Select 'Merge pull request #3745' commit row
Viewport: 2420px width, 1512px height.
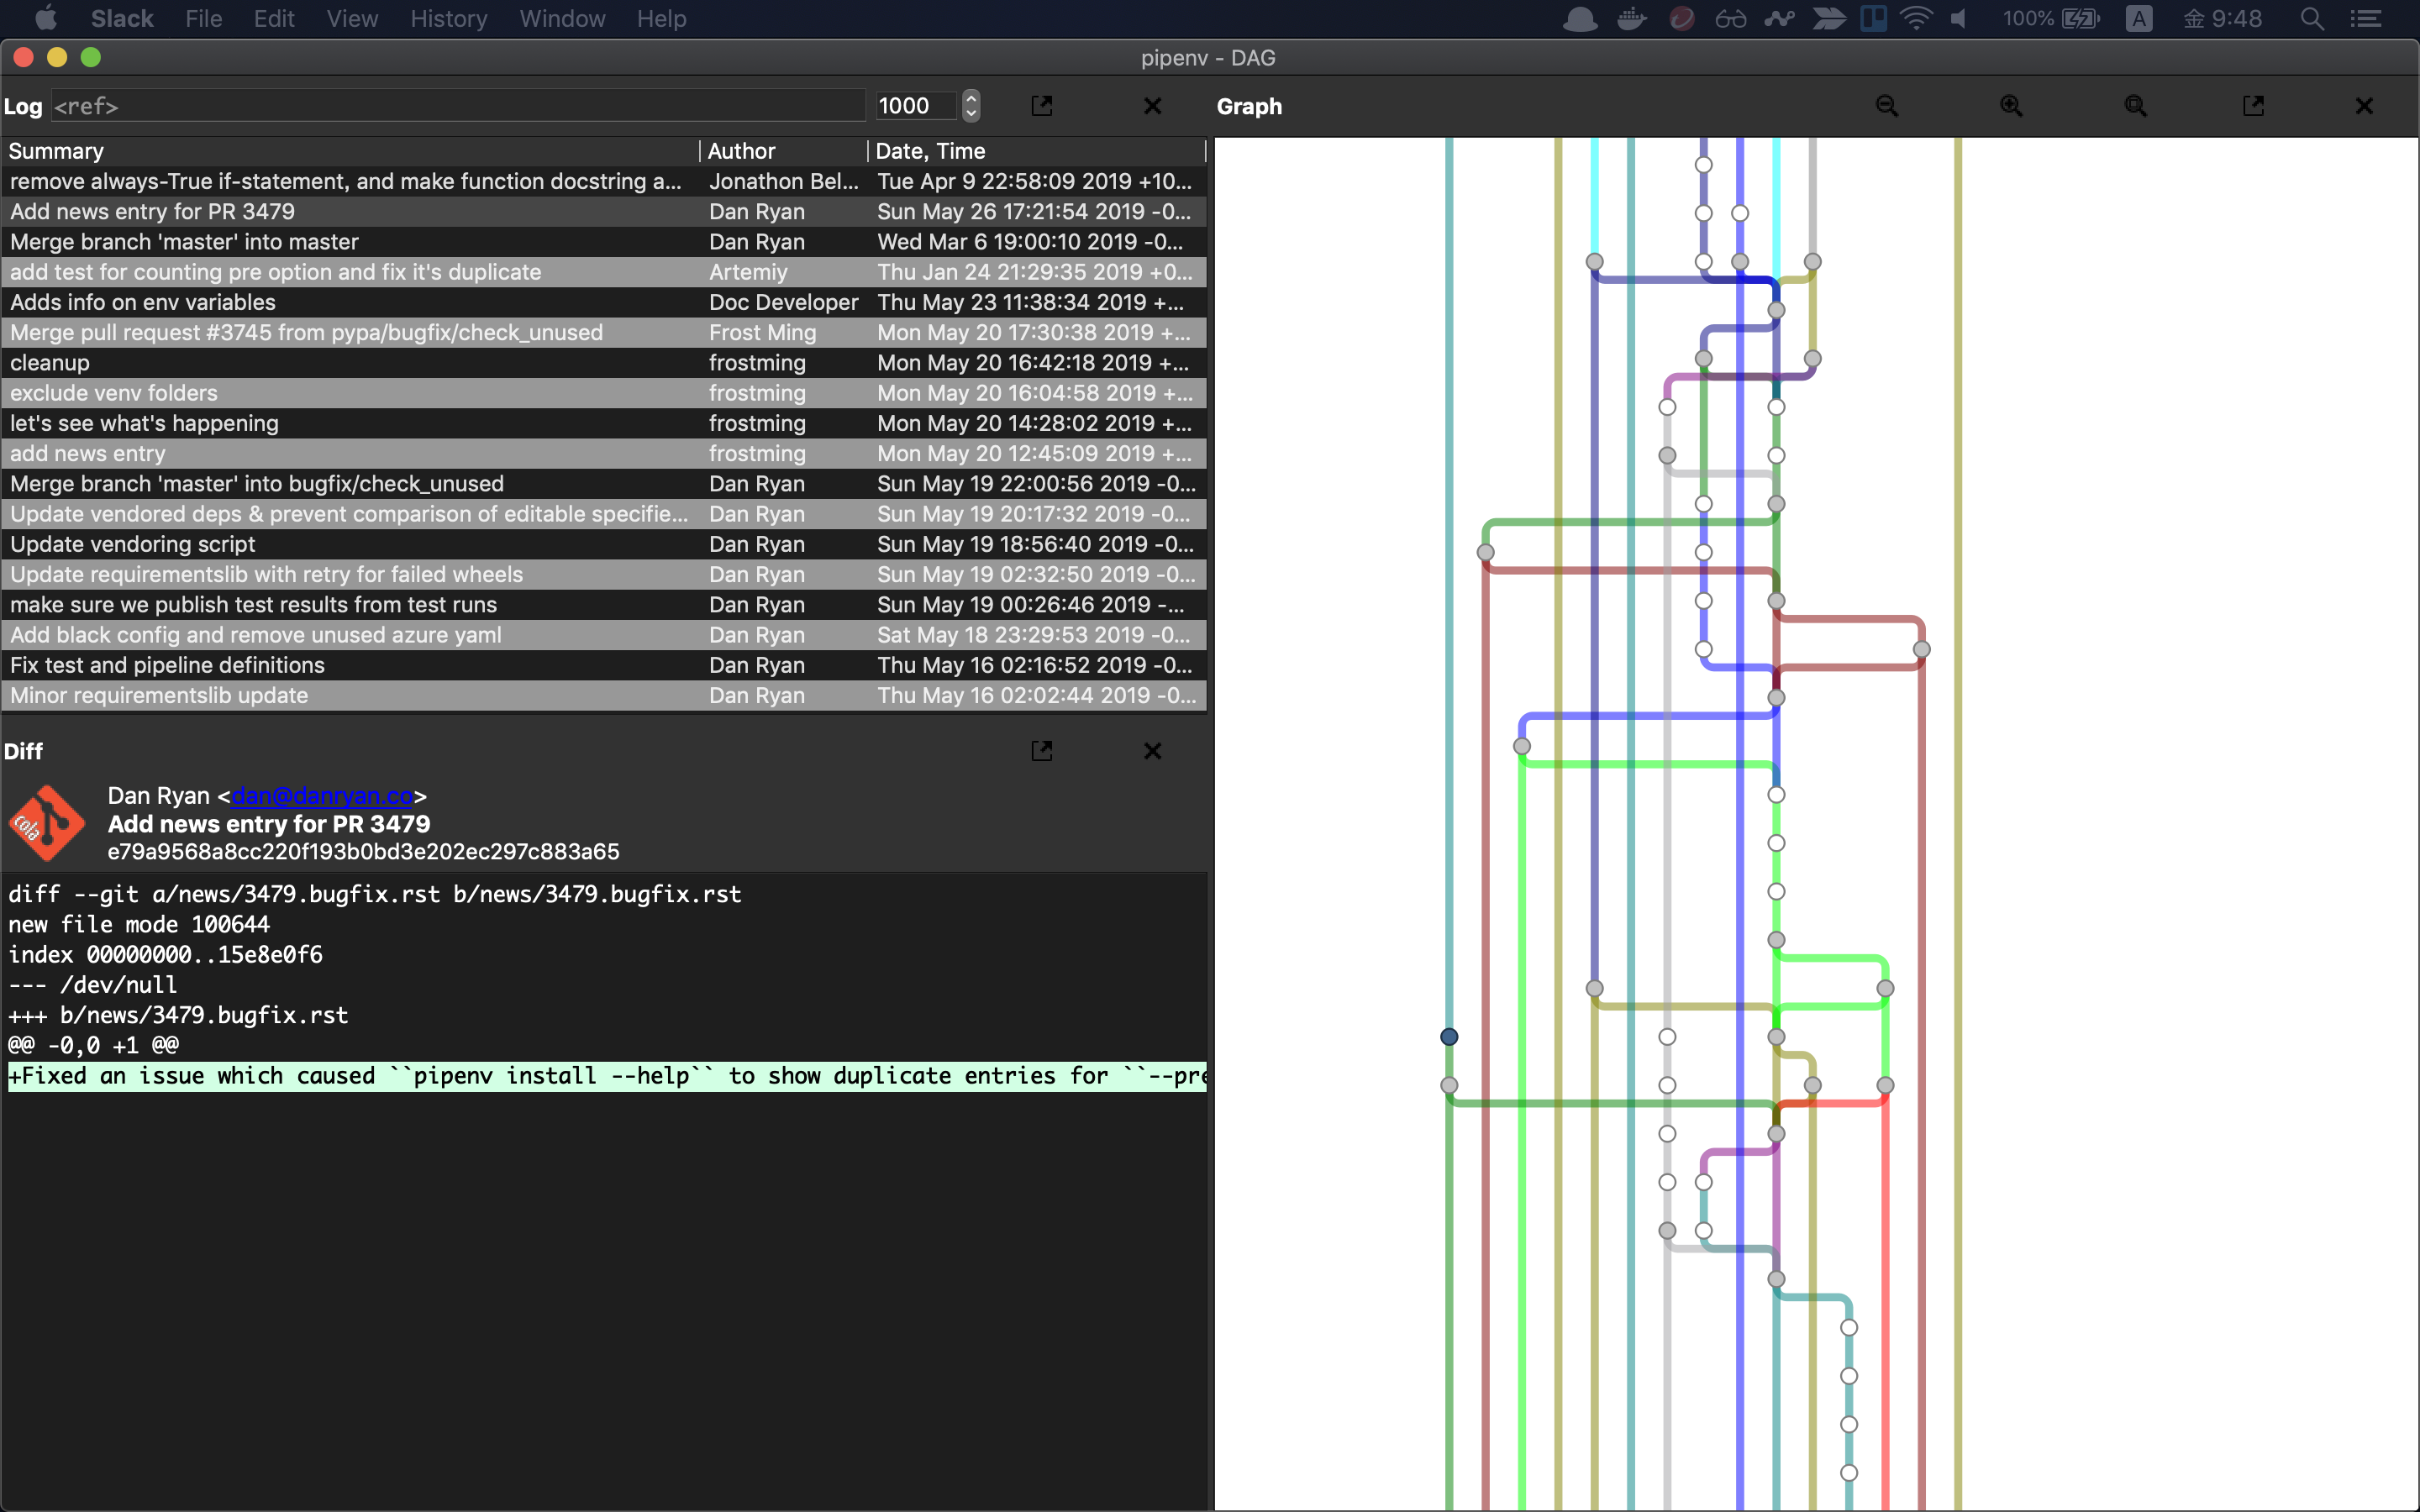coord(604,333)
